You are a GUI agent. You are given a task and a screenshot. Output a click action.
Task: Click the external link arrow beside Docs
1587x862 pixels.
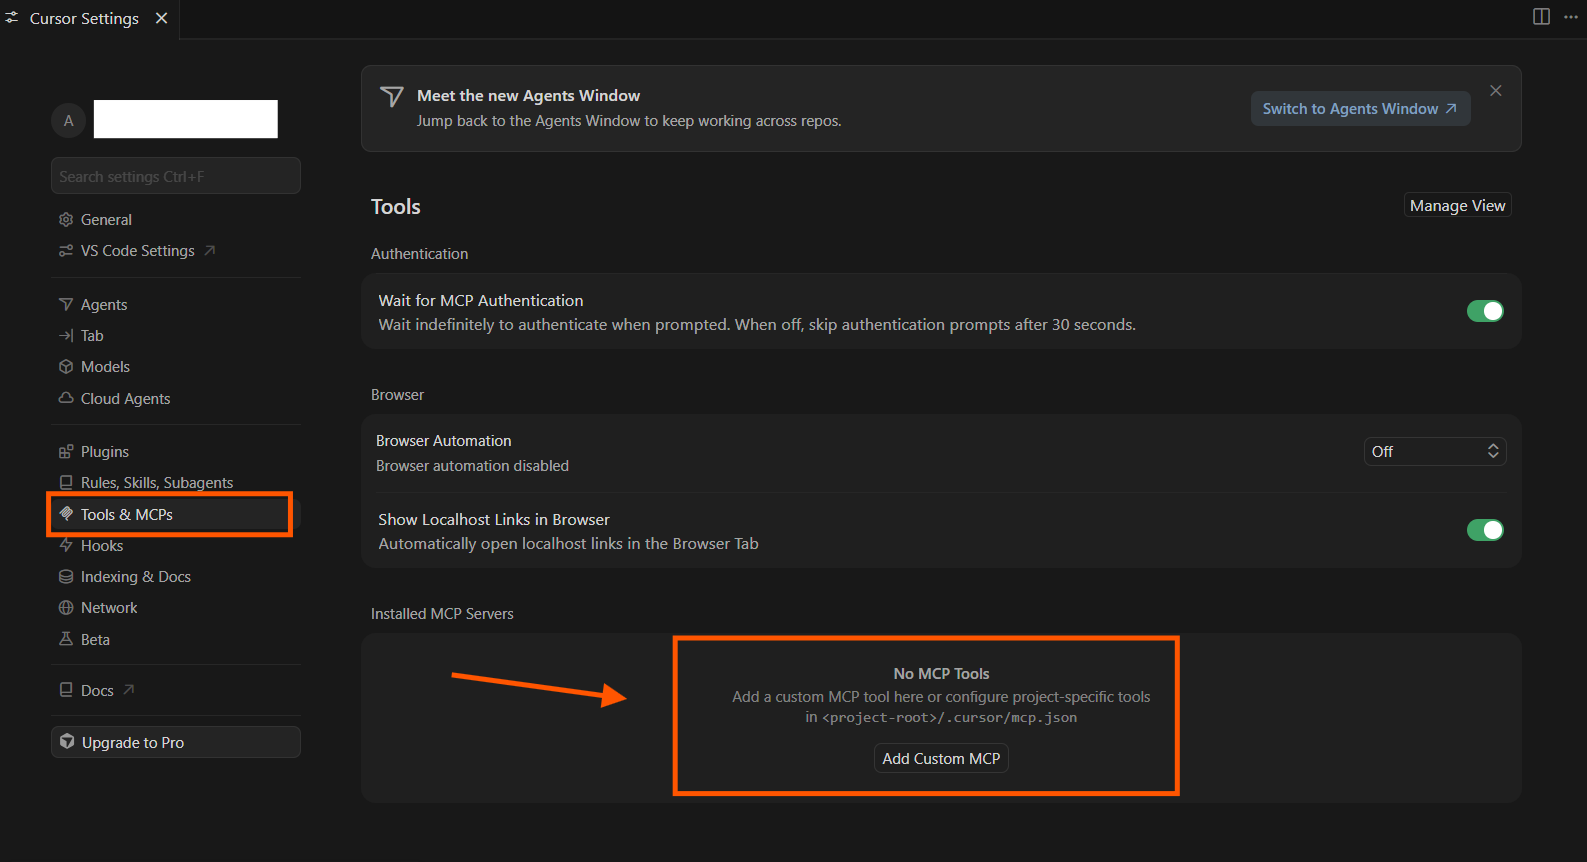coord(129,690)
